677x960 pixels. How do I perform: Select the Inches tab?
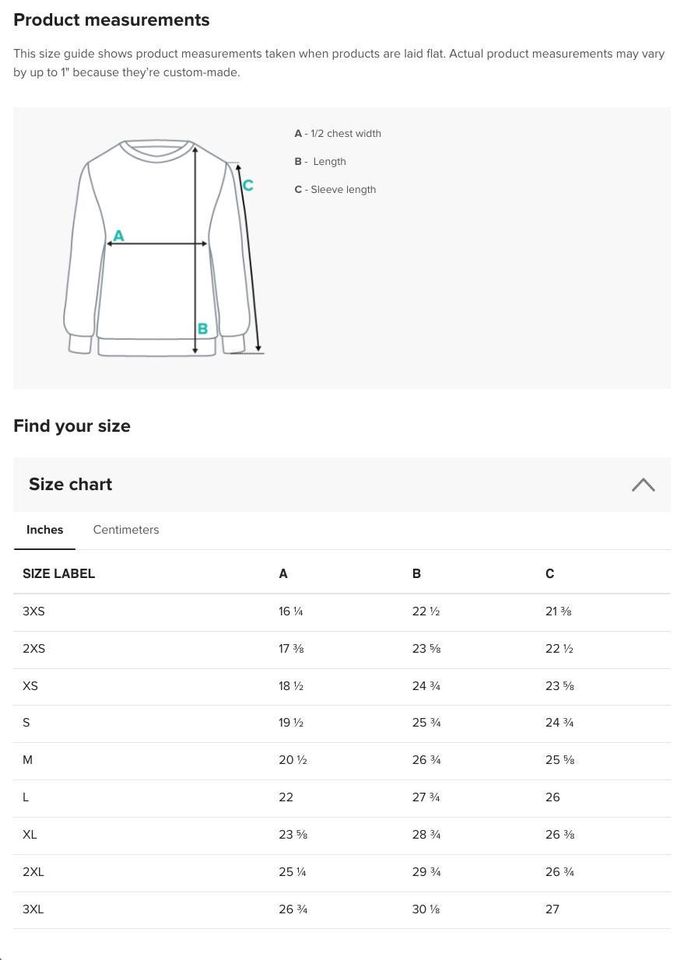coord(45,530)
